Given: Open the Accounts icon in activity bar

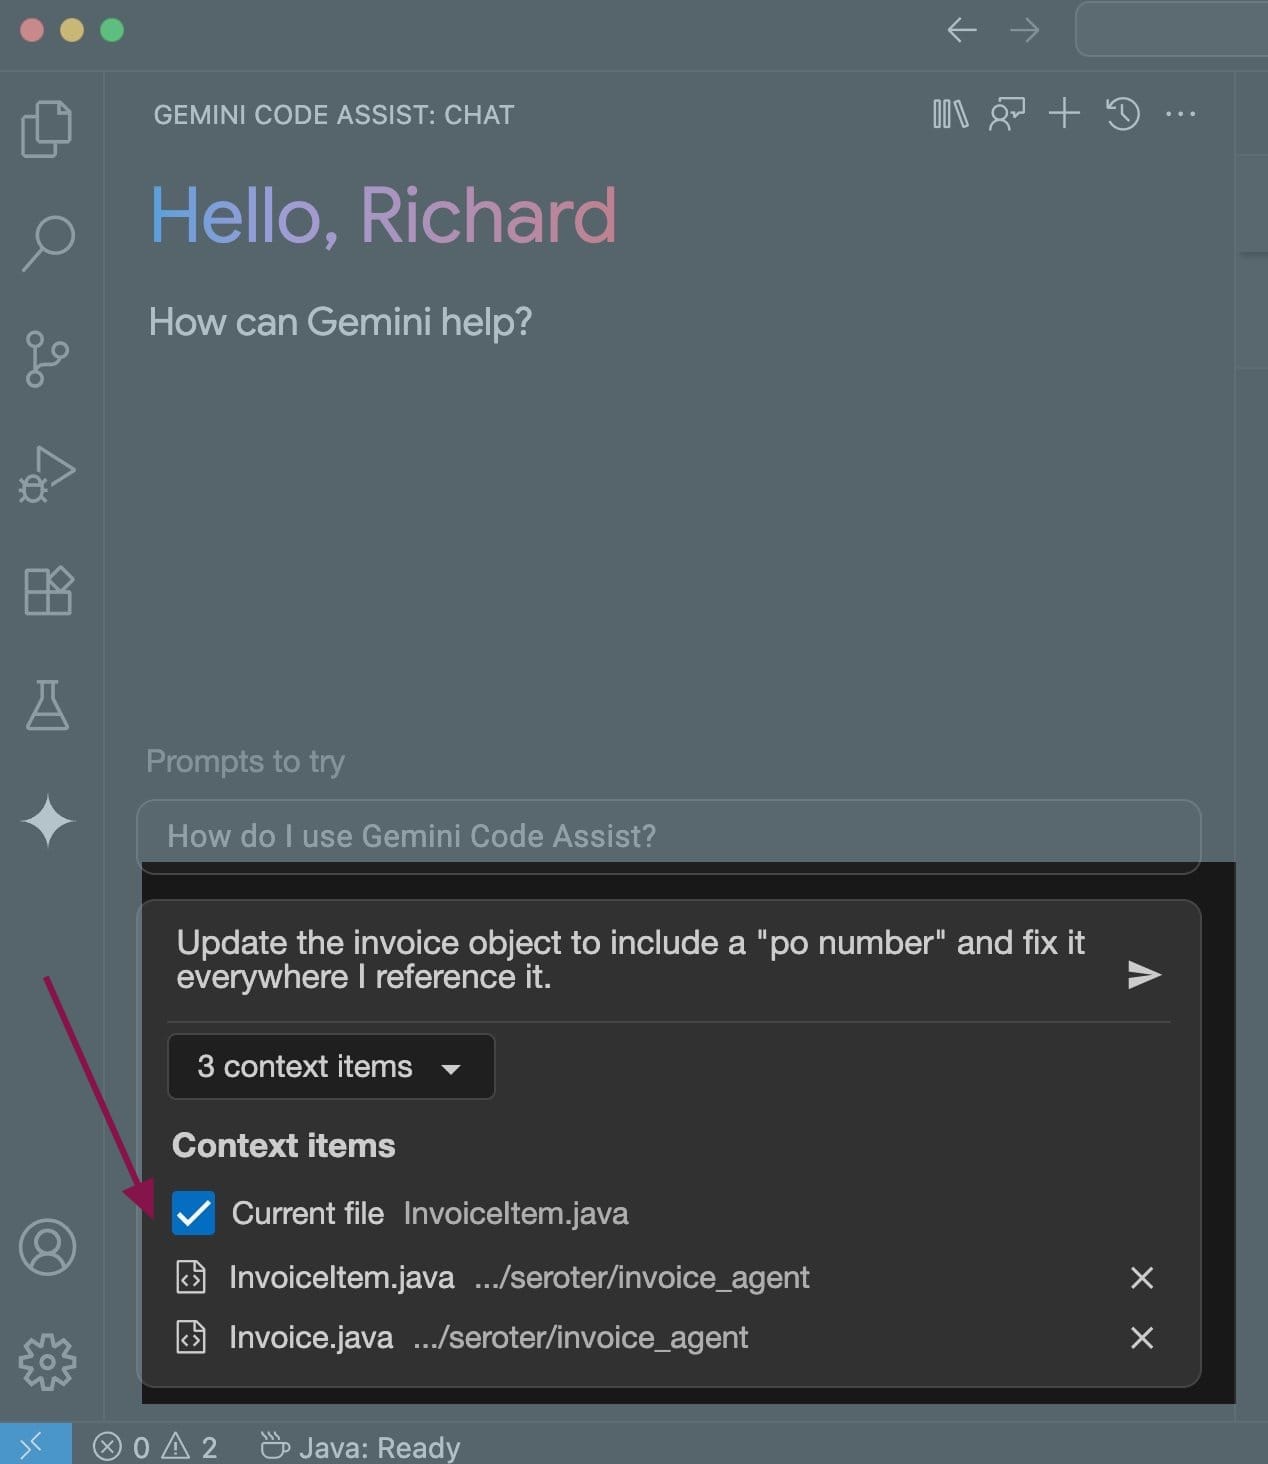Looking at the screenshot, I should coord(47,1247).
